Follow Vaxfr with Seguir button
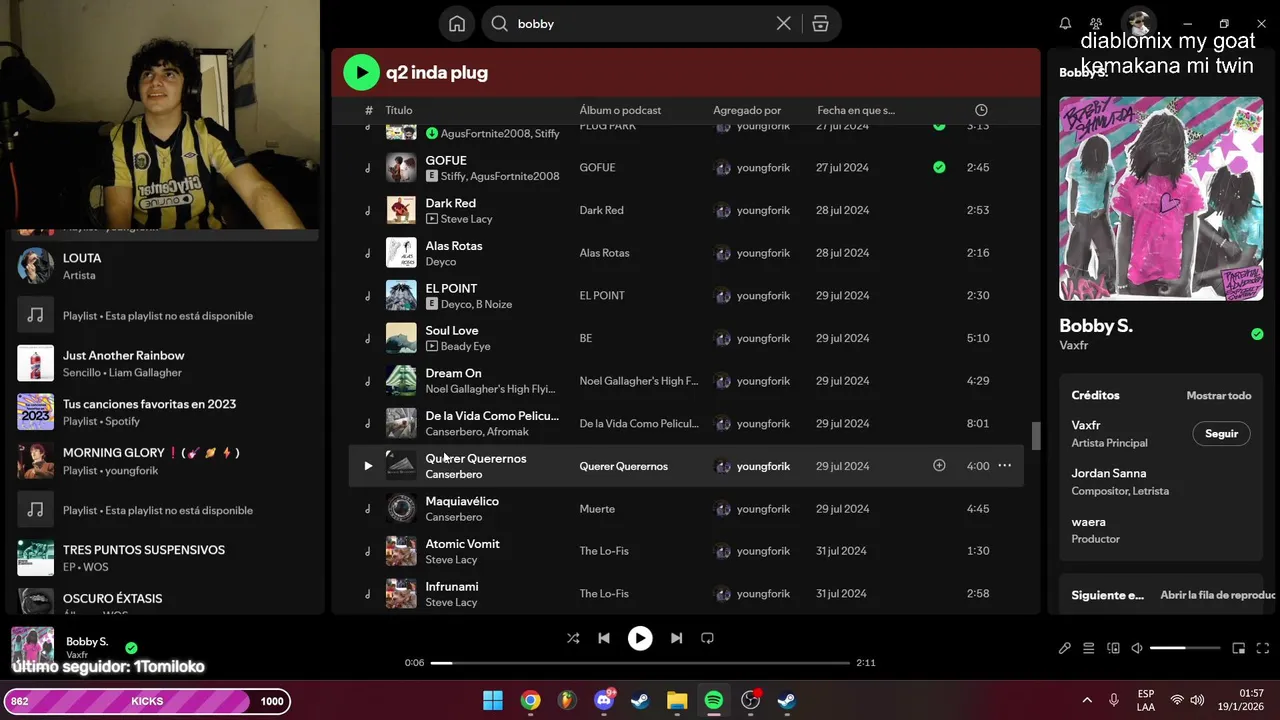This screenshot has width=1280, height=720. (x=1221, y=434)
